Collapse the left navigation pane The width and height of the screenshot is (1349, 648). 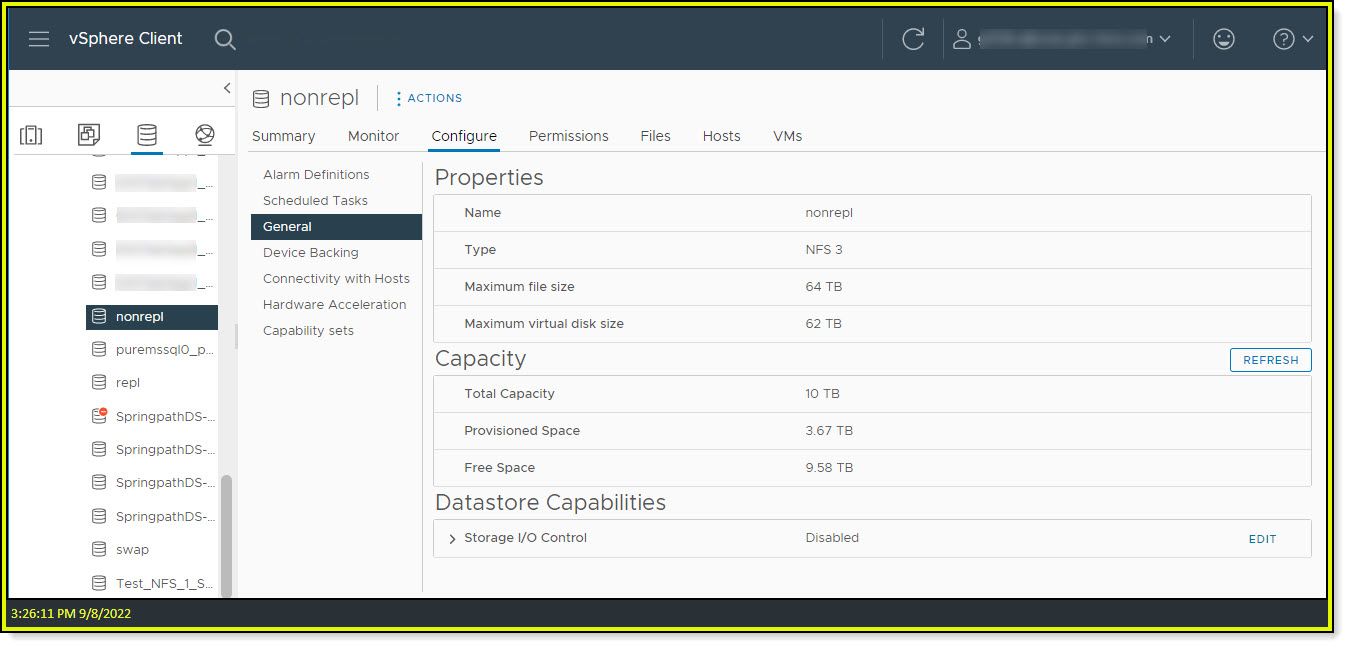pos(227,88)
